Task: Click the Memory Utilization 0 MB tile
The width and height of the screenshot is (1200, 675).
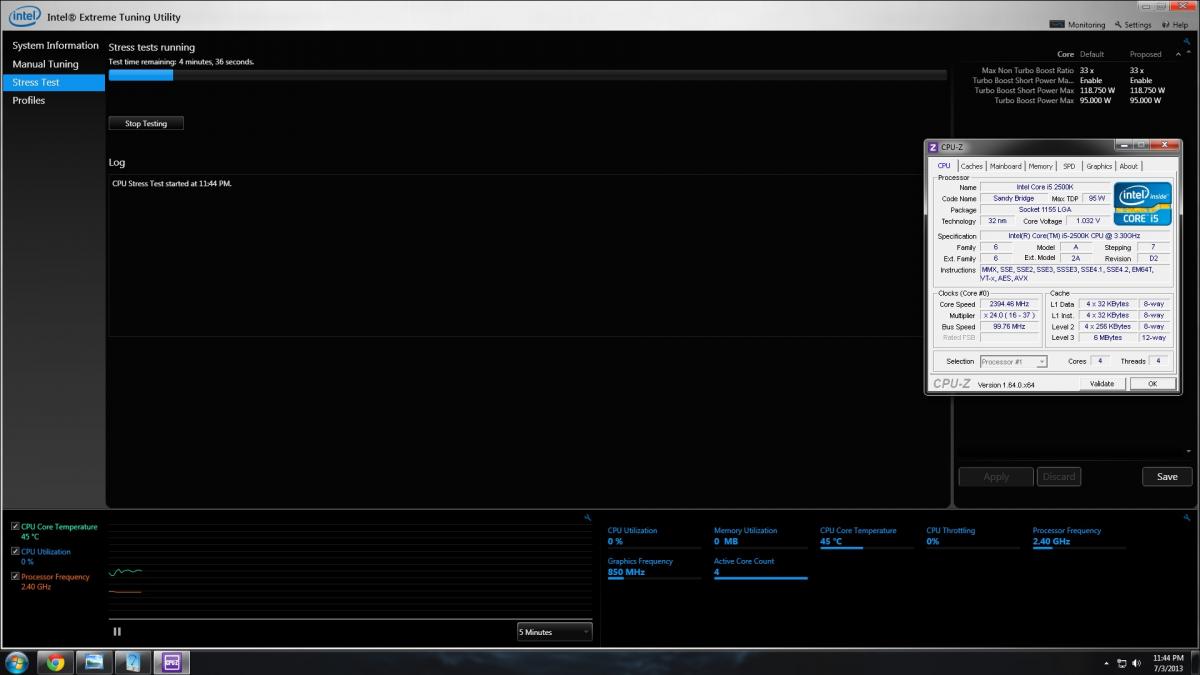Action: click(x=760, y=537)
